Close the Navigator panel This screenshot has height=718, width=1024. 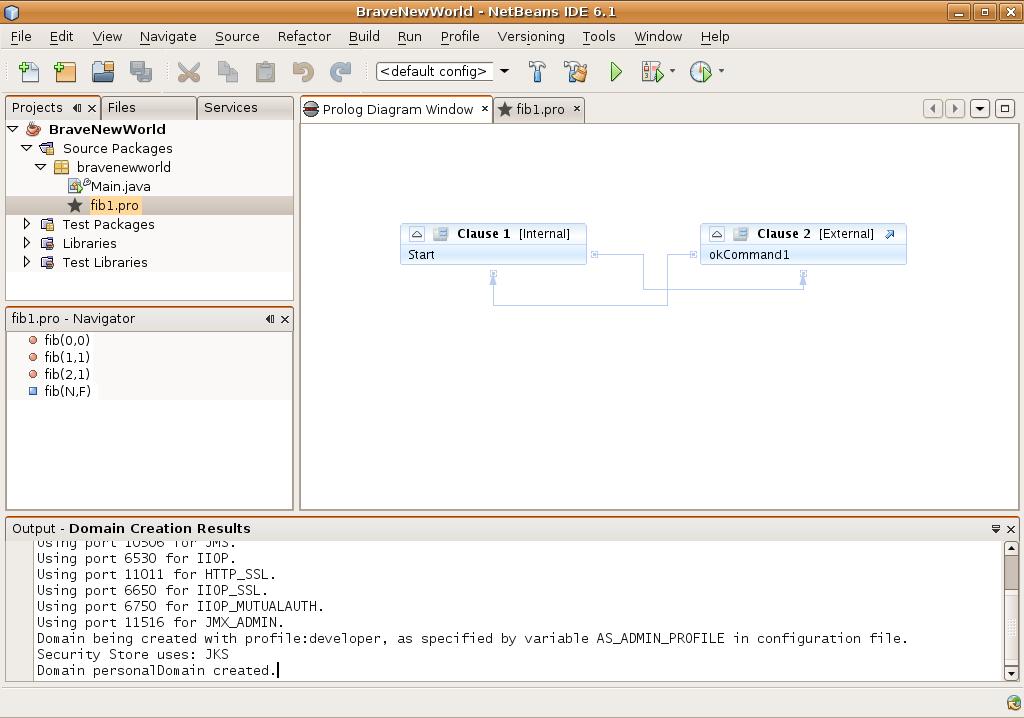285,319
